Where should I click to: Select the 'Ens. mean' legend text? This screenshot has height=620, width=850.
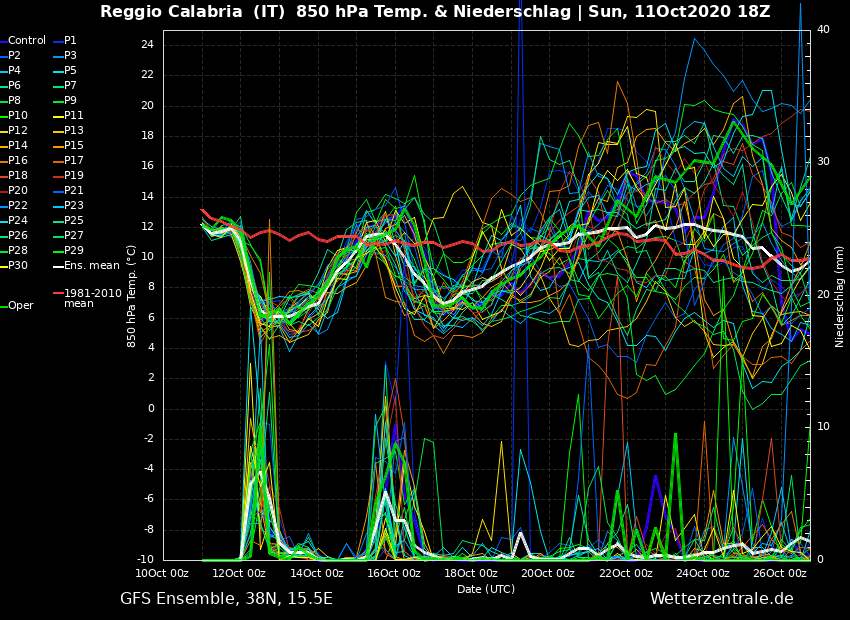click(92, 266)
